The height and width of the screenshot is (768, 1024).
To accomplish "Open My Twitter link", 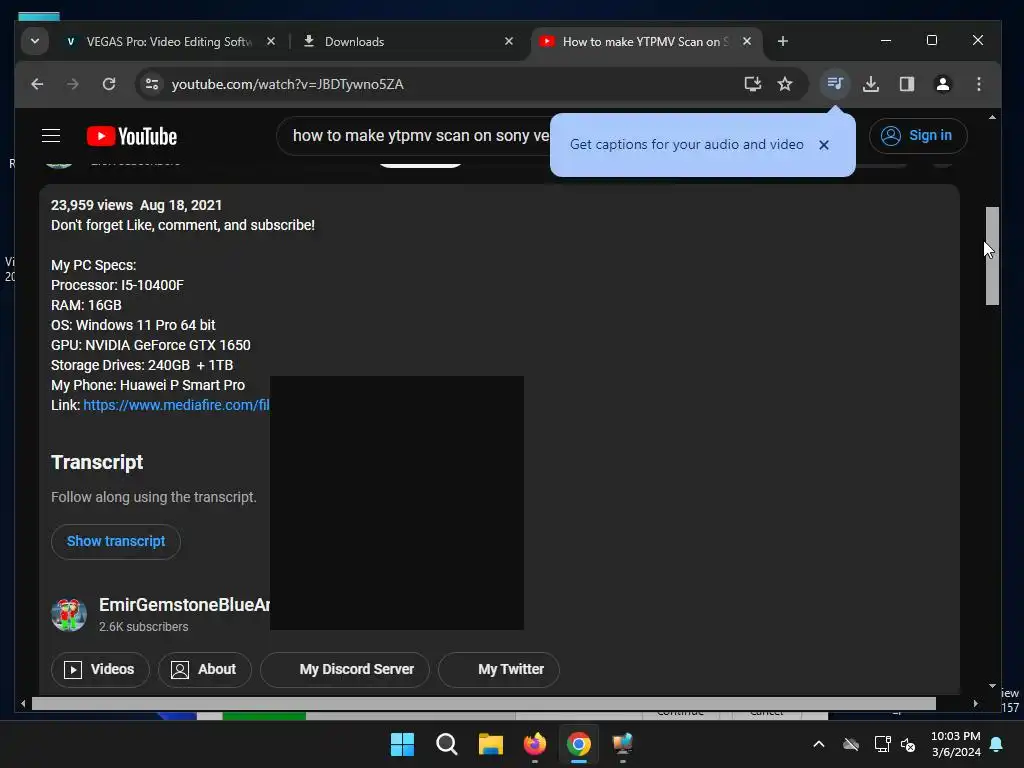I will 499,669.
